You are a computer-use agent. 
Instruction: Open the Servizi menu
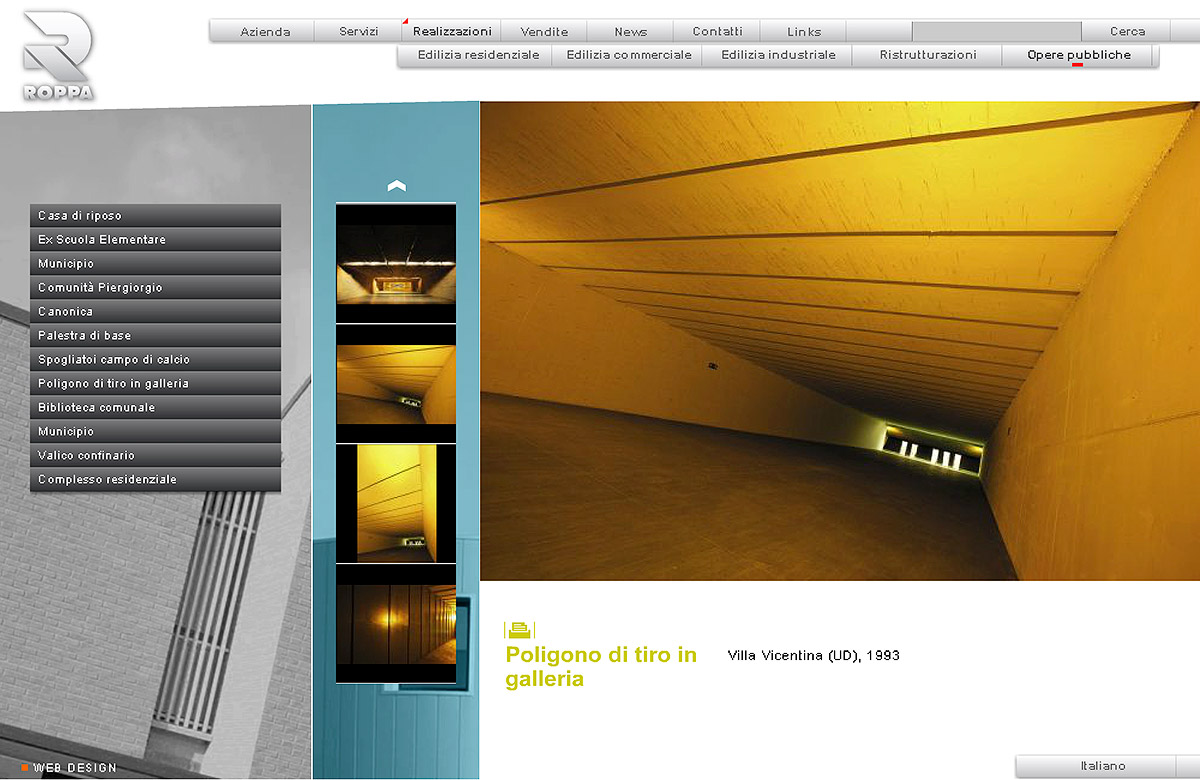(x=358, y=32)
